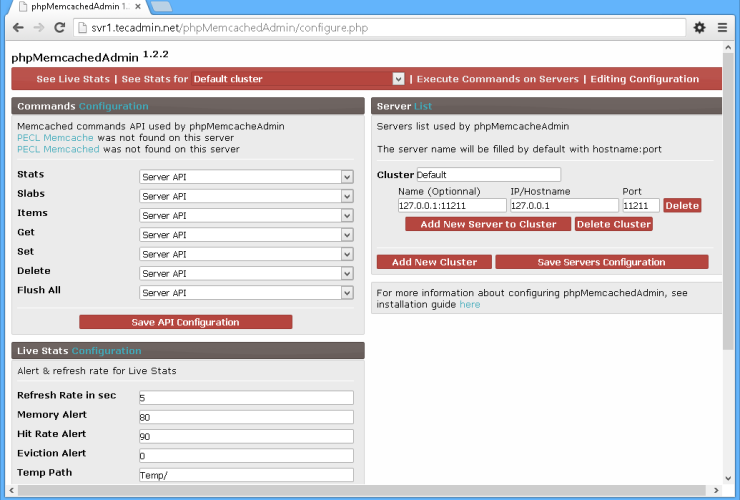The width and height of the screenshot is (740, 500).
Task: Click Add New Server to Cluster
Action: point(488,224)
